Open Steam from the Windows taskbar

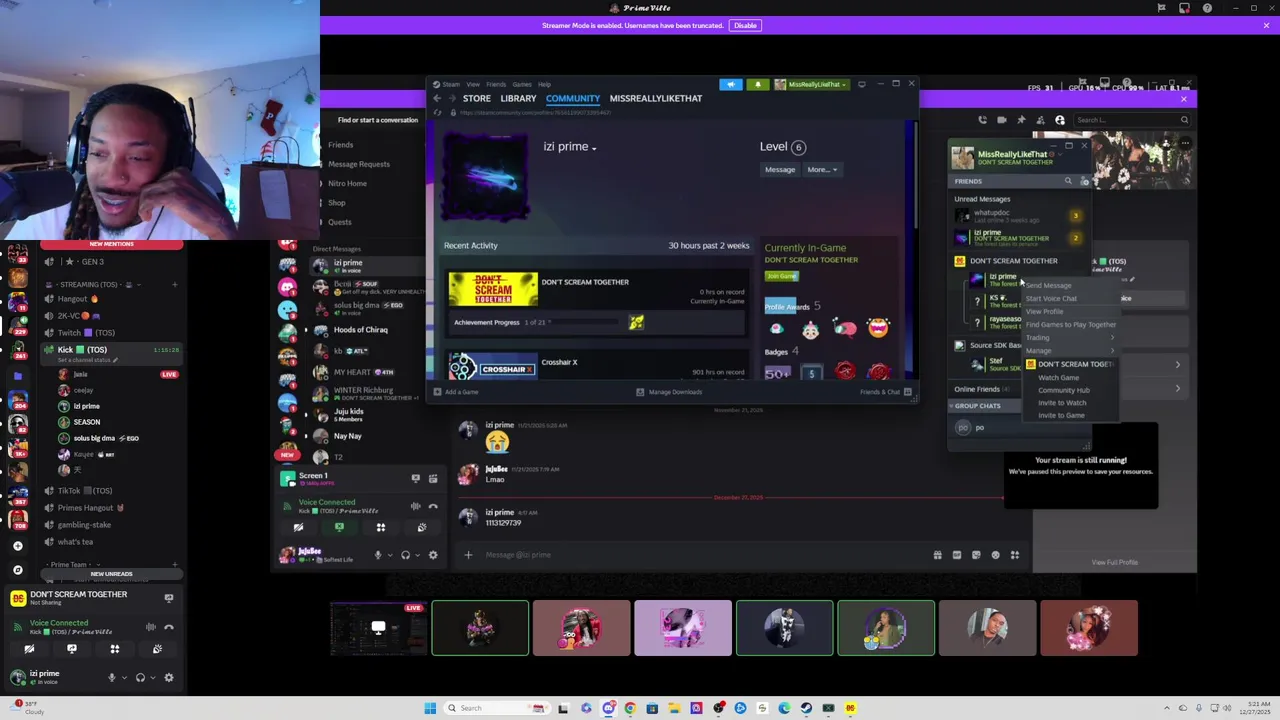806,708
